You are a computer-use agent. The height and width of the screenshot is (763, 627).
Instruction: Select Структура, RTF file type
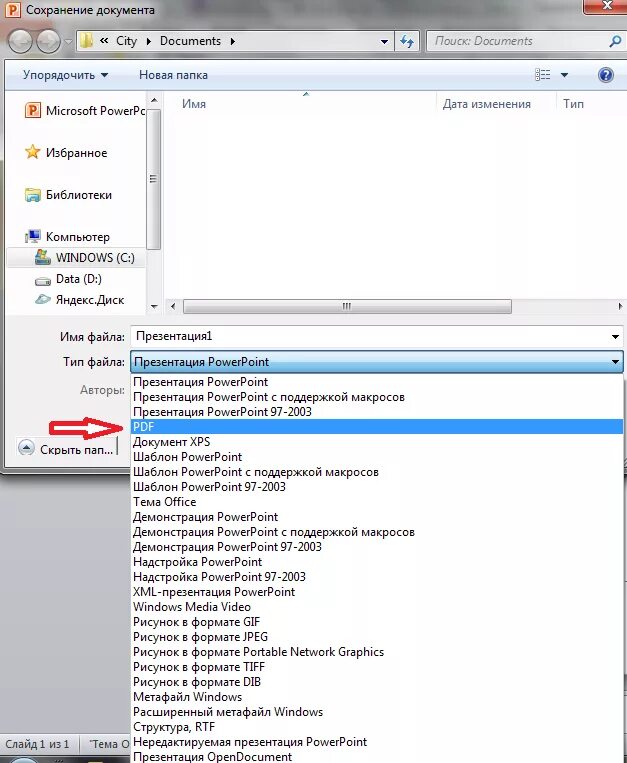pos(377,727)
